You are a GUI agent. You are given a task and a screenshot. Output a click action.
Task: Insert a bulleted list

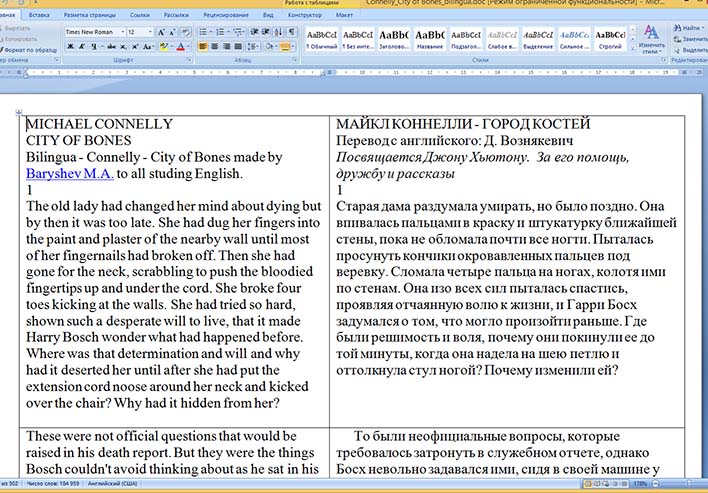click(x=203, y=32)
